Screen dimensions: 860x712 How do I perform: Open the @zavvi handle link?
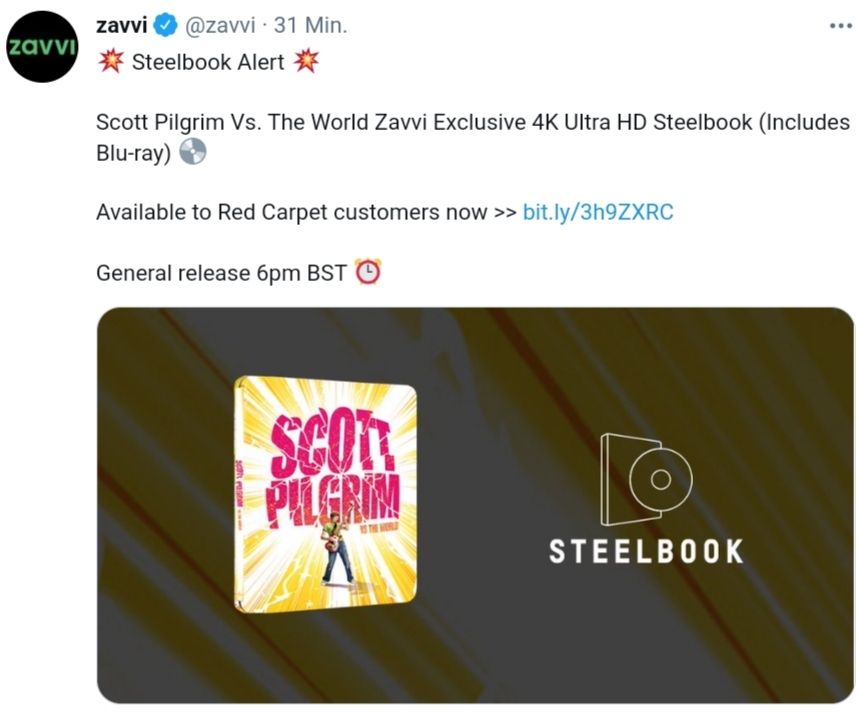coord(220,25)
